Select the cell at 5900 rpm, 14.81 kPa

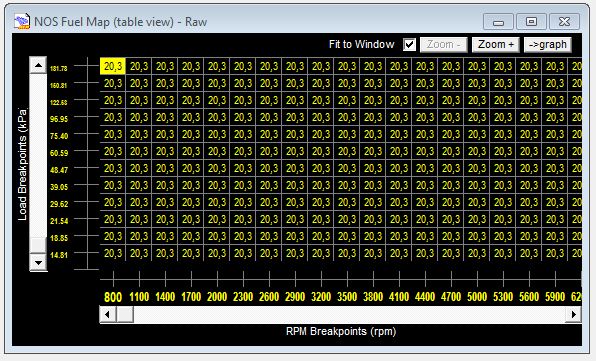555,253
